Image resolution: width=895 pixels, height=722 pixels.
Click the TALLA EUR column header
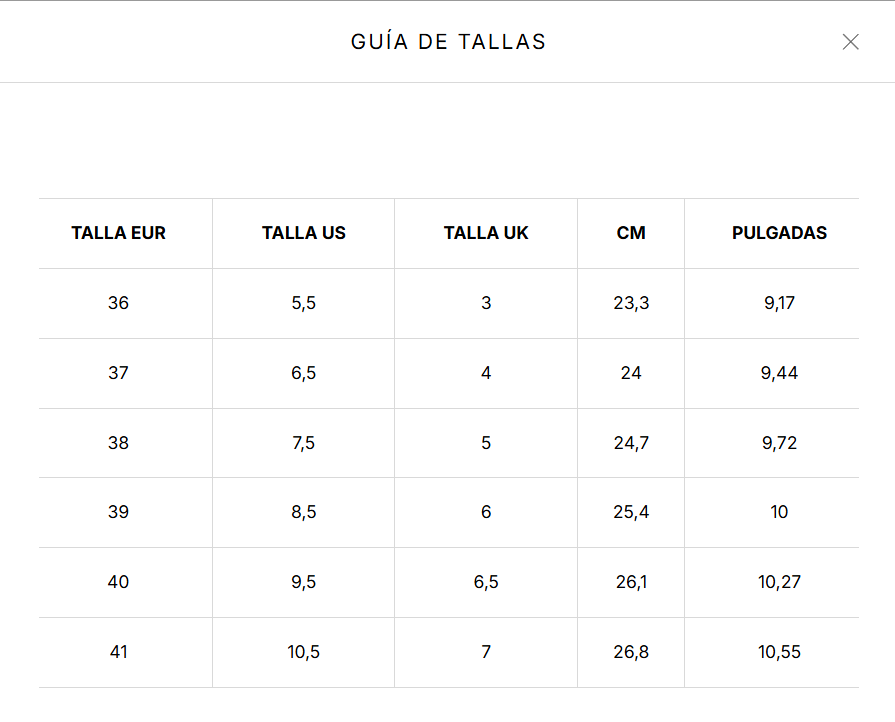[118, 233]
